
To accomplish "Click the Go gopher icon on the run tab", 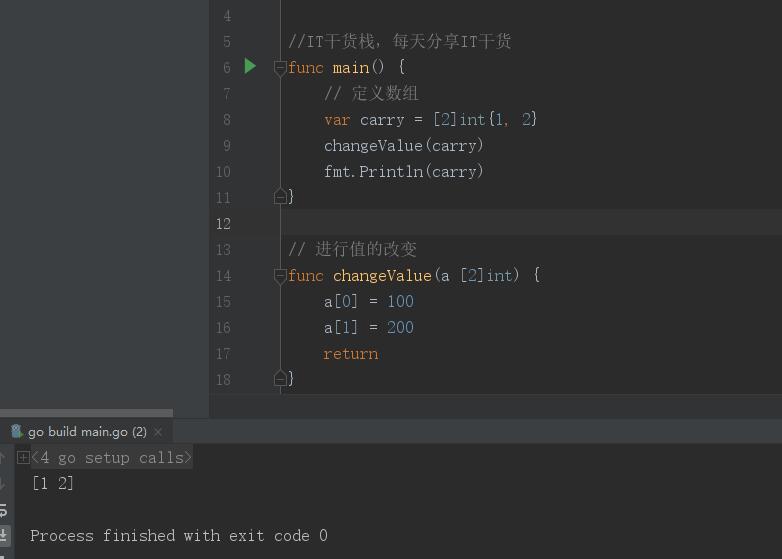I will [16, 432].
